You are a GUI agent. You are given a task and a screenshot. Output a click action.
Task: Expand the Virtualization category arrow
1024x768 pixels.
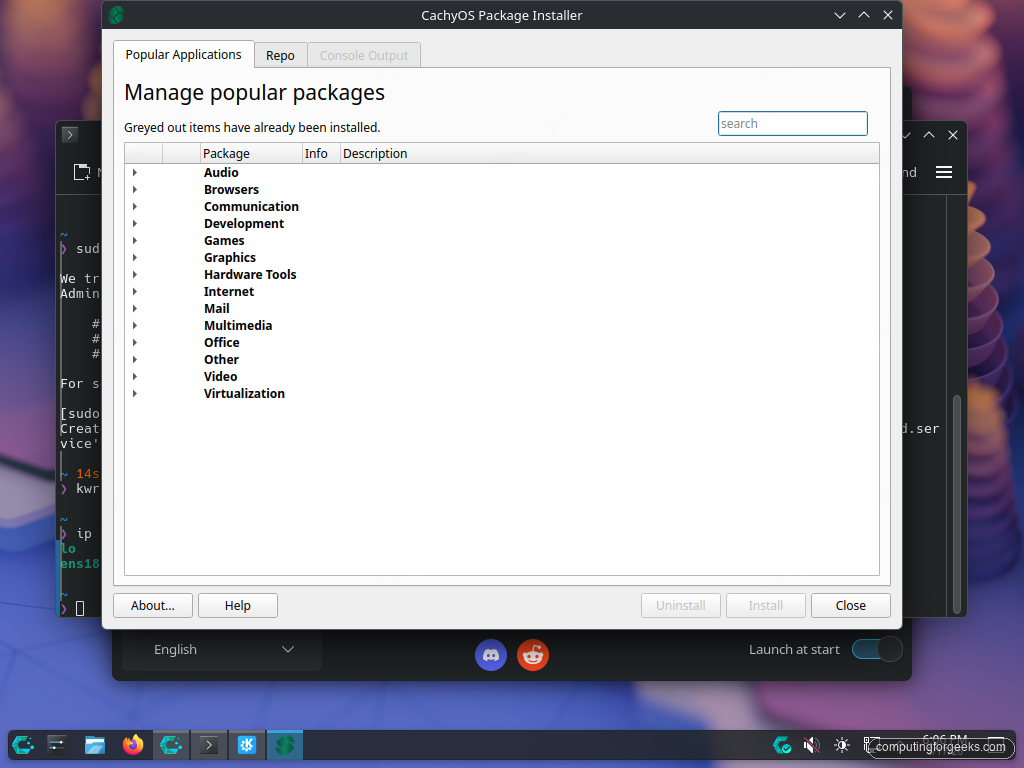tap(135, 393)
